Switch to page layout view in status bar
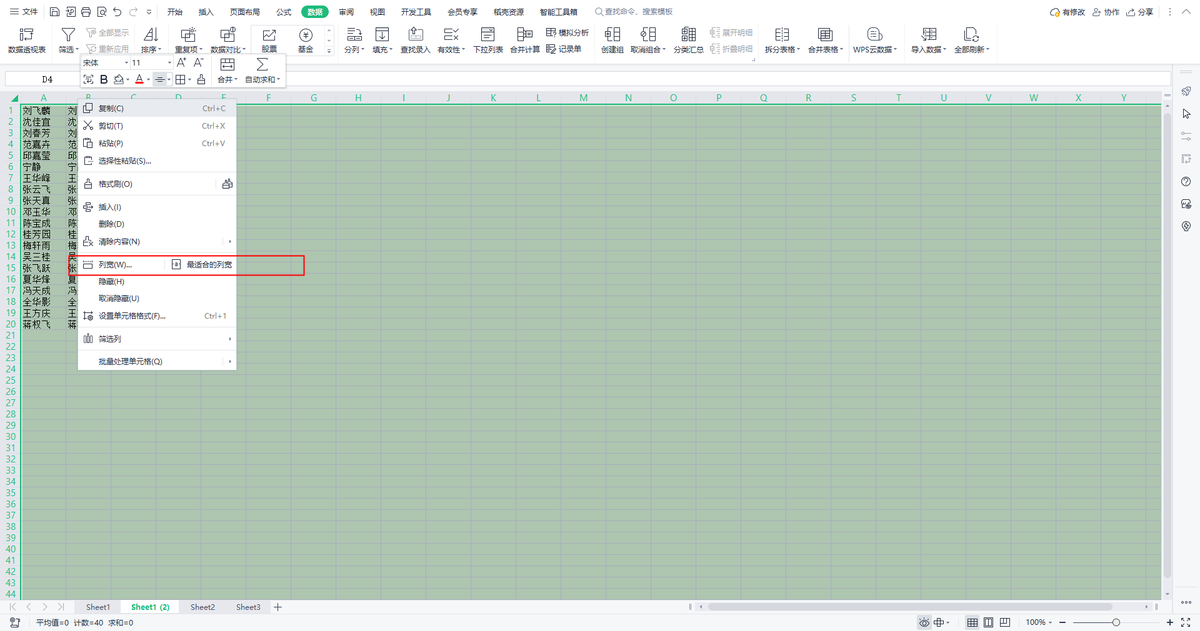This screenshot has height=631, width=1200. (x=990, y=622)
